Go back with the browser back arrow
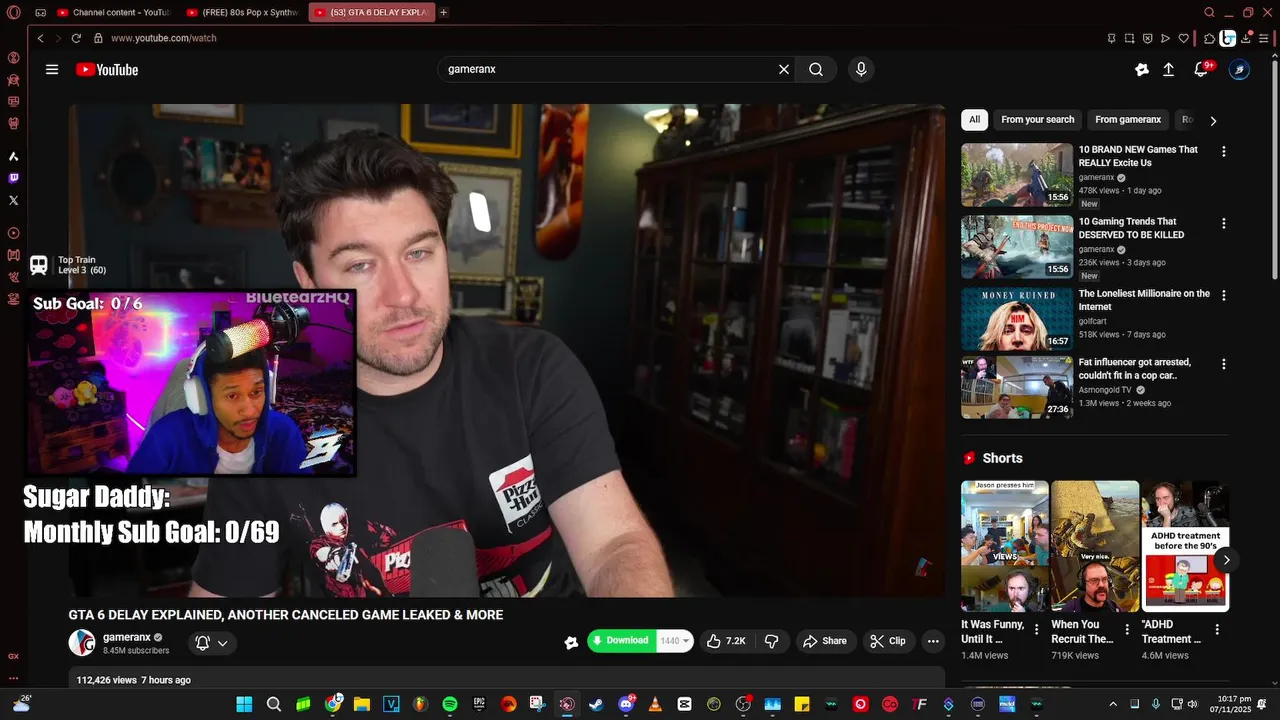 coord(40,38)
